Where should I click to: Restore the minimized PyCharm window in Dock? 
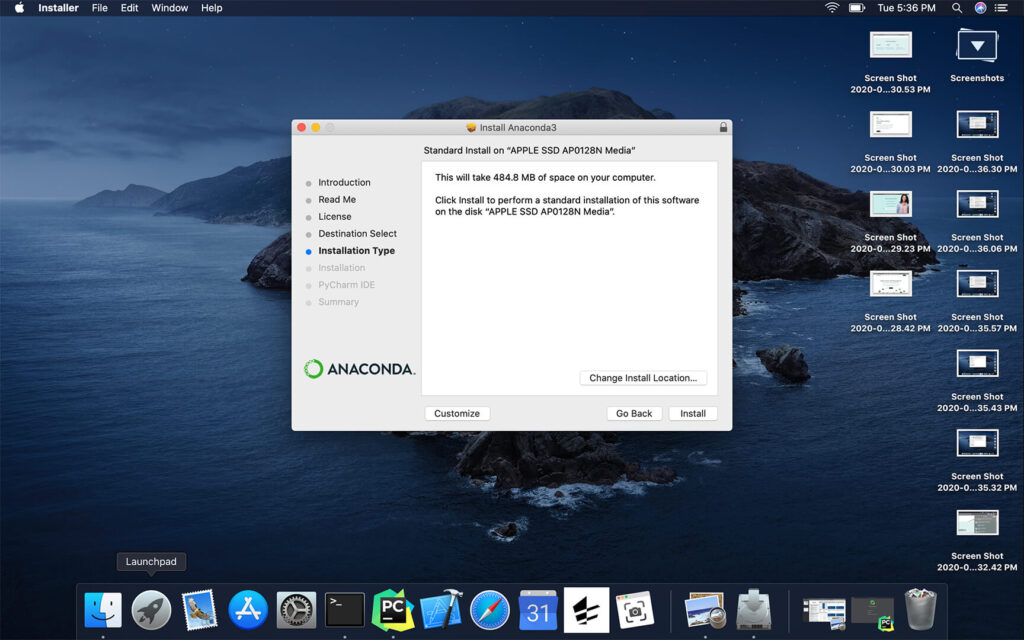[x=872, y=613]
